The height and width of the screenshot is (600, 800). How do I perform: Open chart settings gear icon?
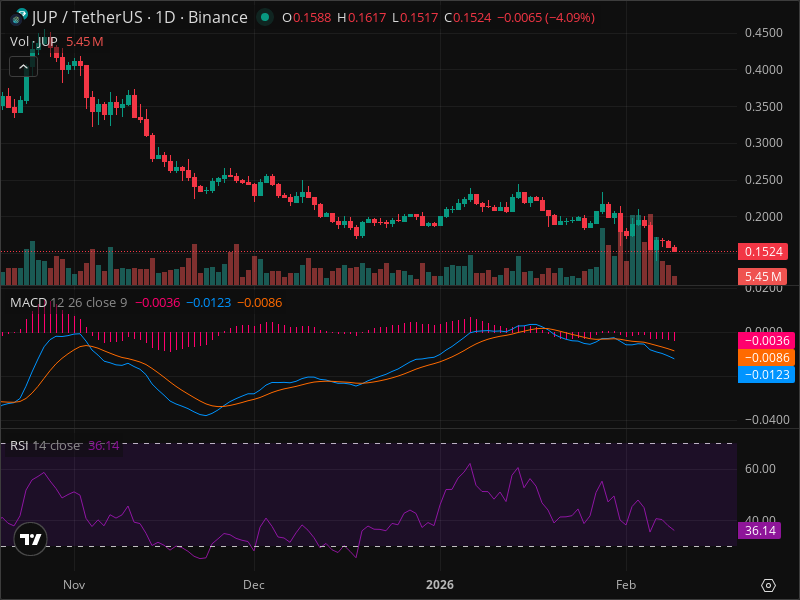[x=768, y=585]
